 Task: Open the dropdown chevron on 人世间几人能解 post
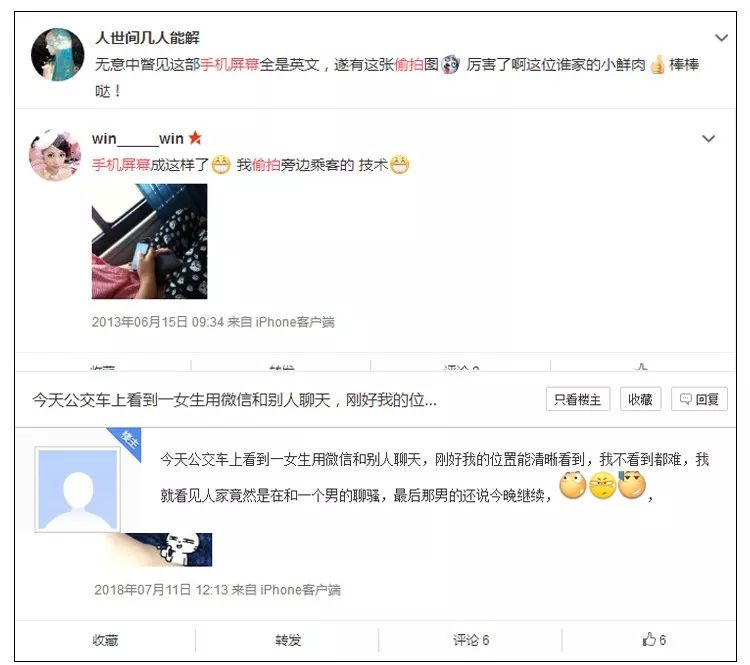pyautogui.click(x=721, y=38)
